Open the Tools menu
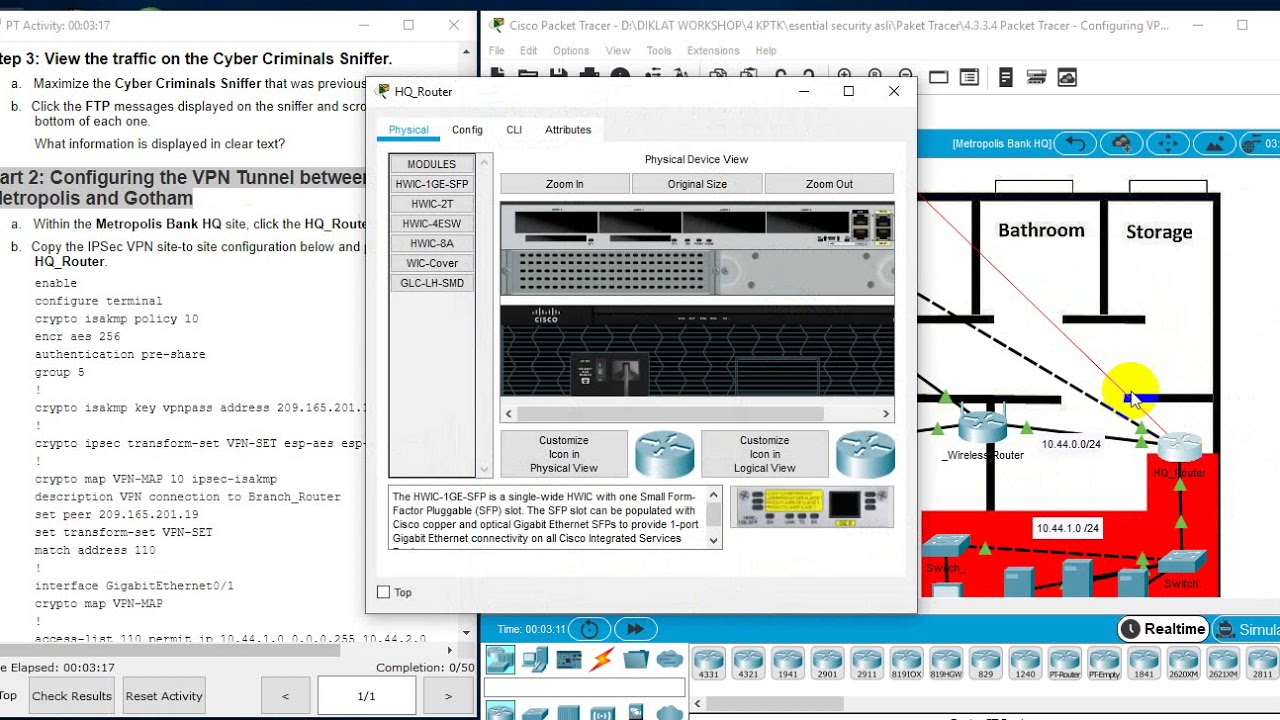The image size is (1280, 720). tap(659, 50)
